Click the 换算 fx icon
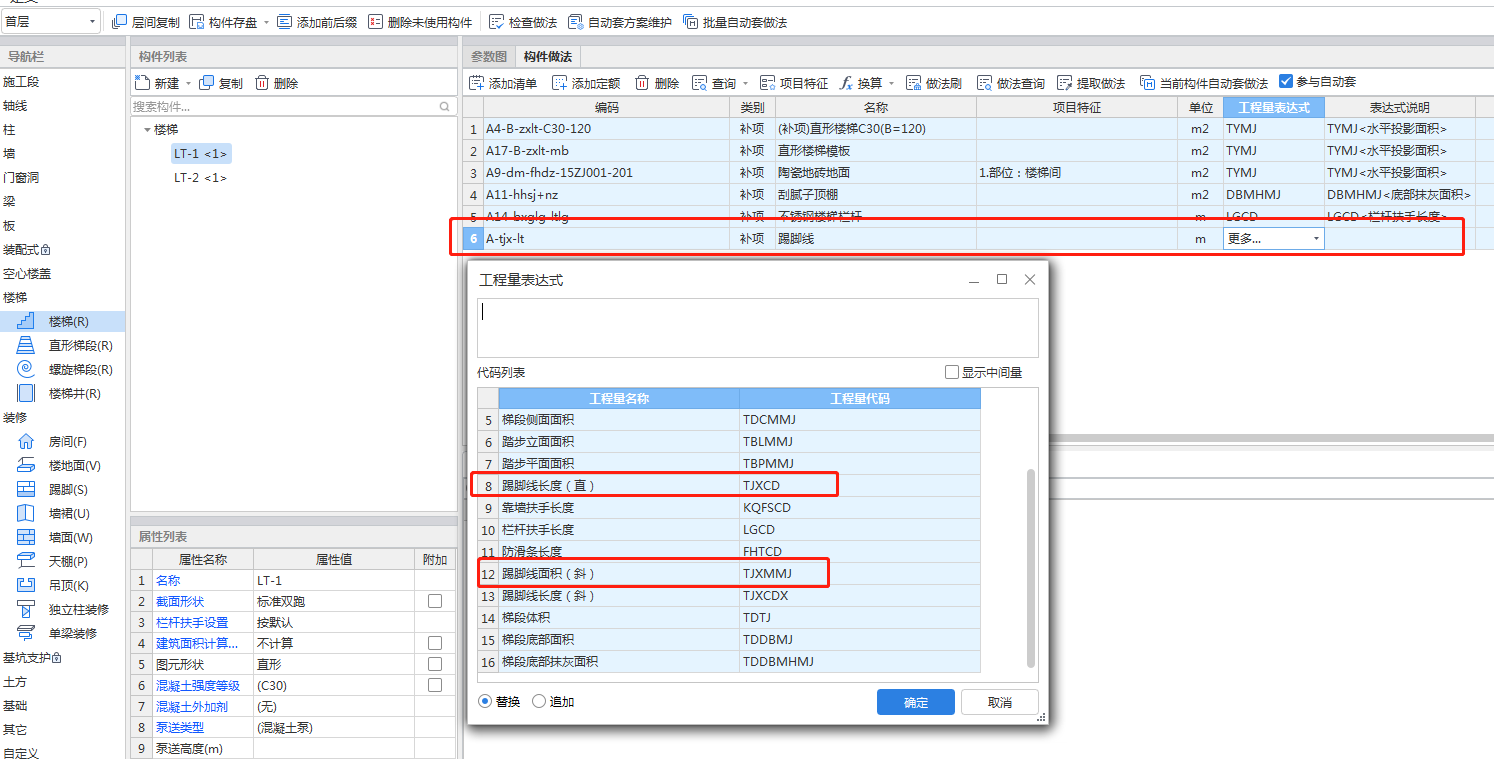Viewport: 1494px width, 759px height. pyautogui.click(x=846, y=83)
